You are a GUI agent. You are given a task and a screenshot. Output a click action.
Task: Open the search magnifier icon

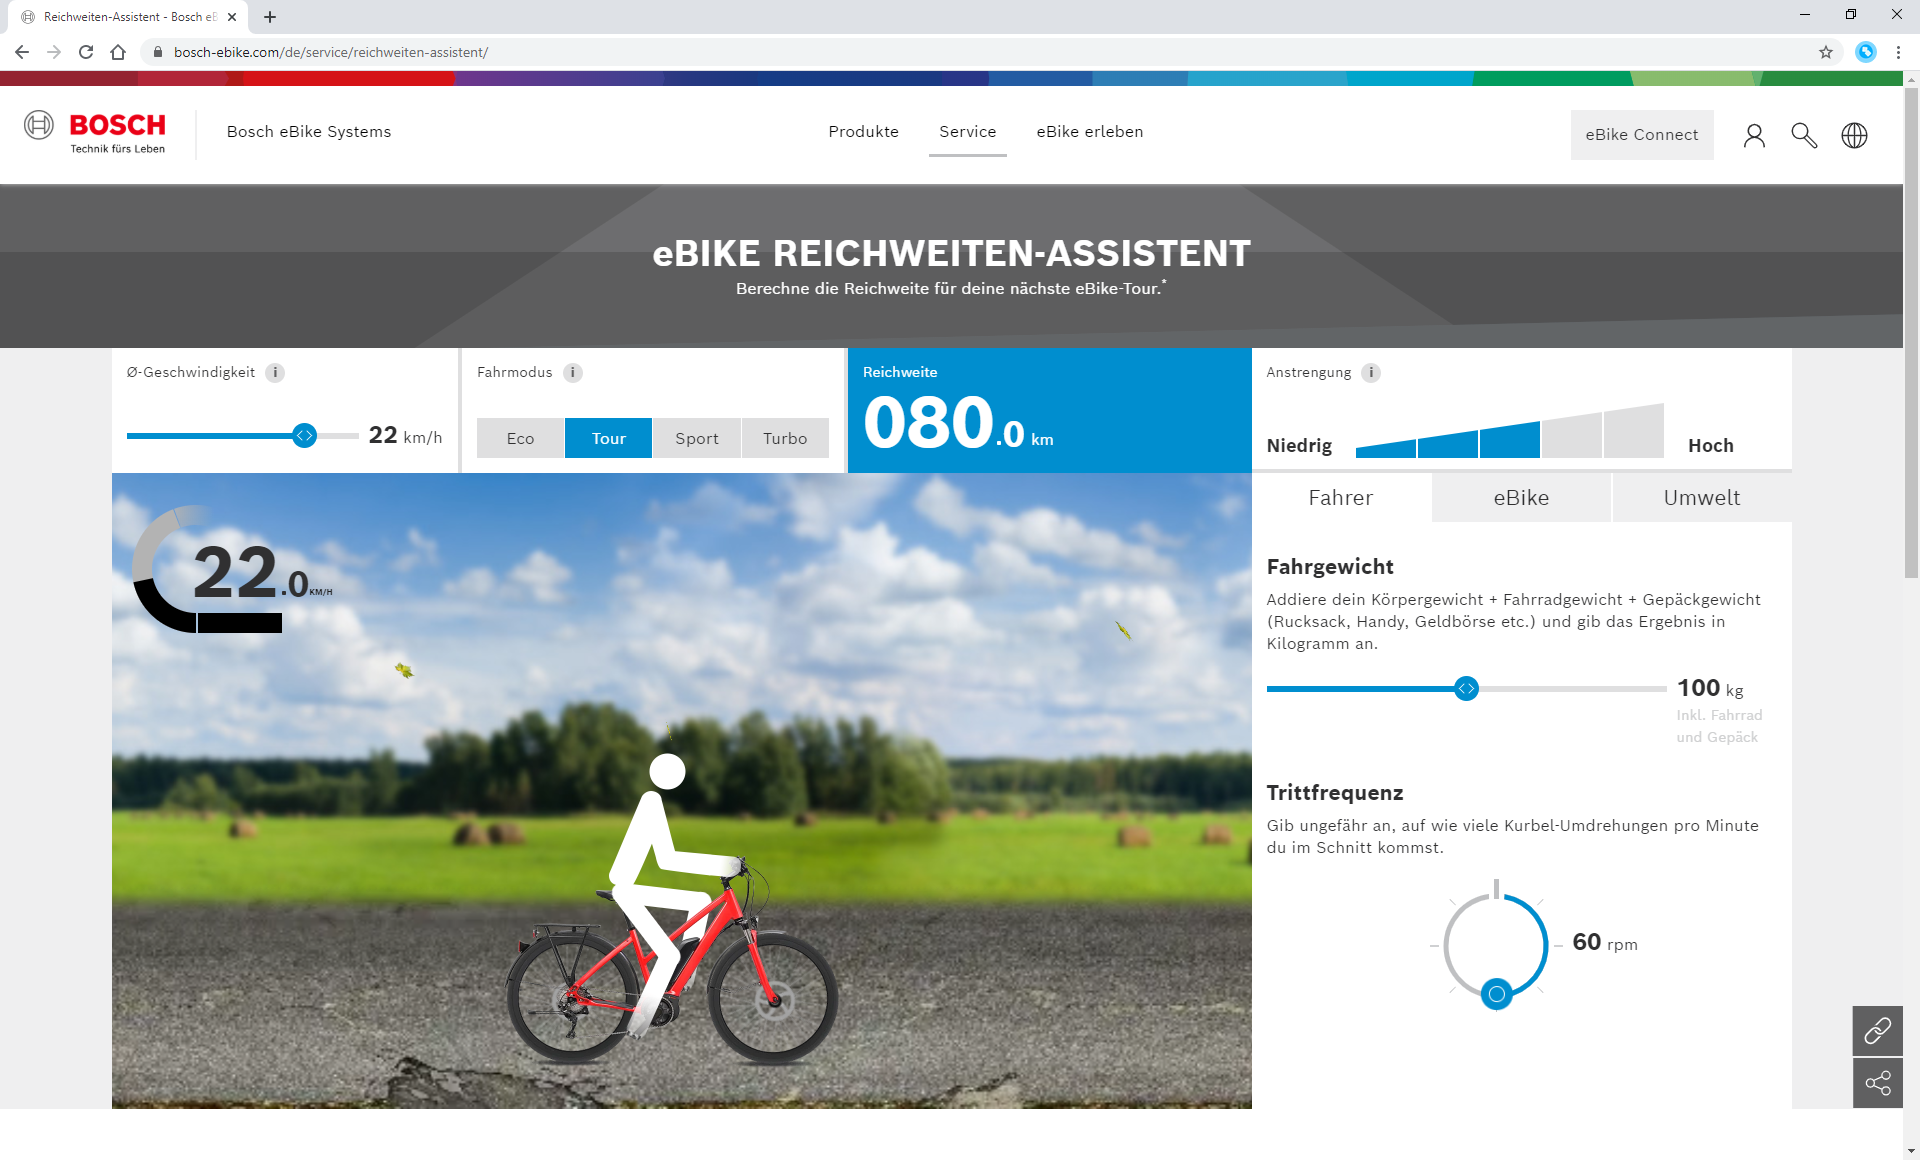pyautogui.click(x=1804, y=135)
